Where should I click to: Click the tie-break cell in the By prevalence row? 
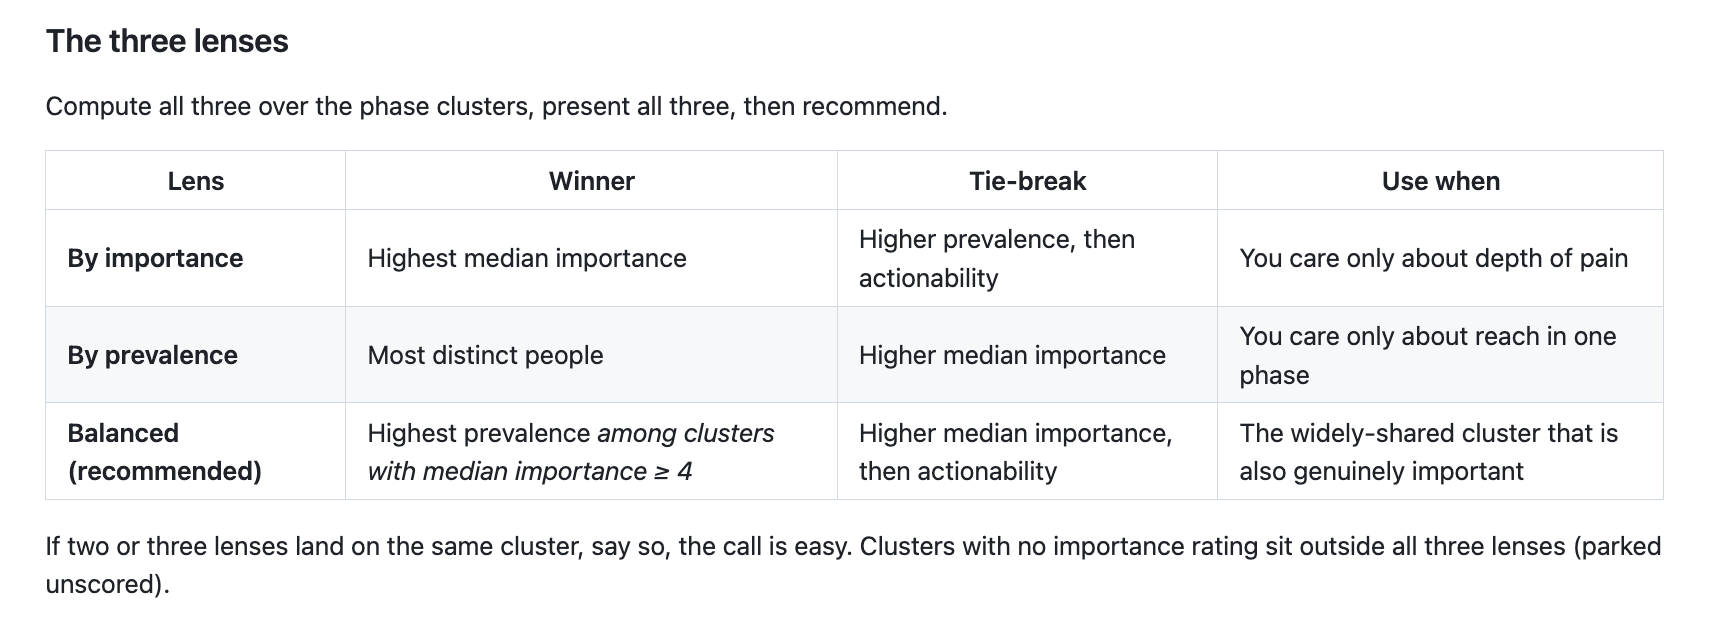point(1012,355)
